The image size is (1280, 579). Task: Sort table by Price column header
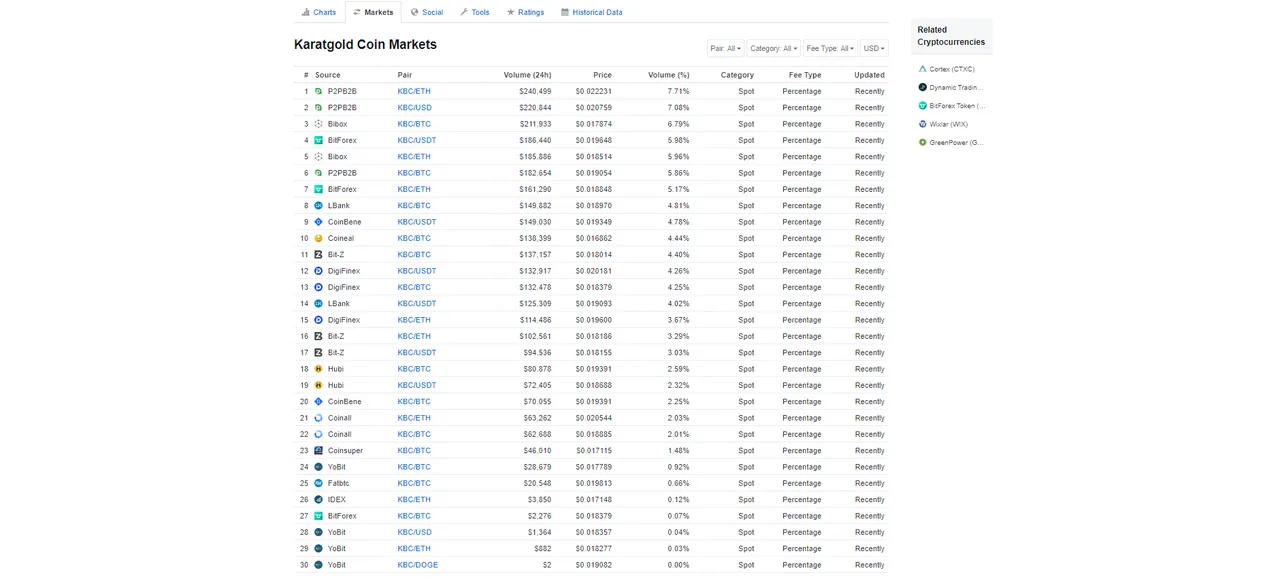pyautogui.click(x=602, y=75)
